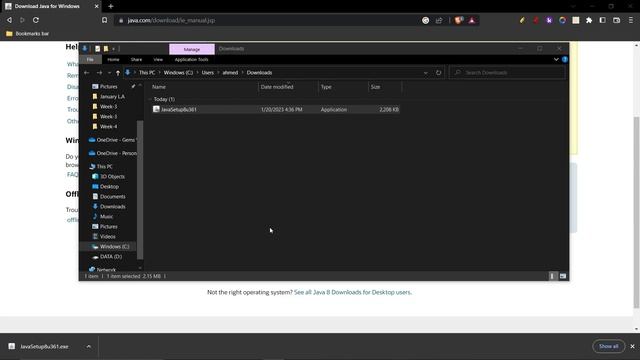Open the Home ribbon tab
640x360 pixels.
click(113, 60)
